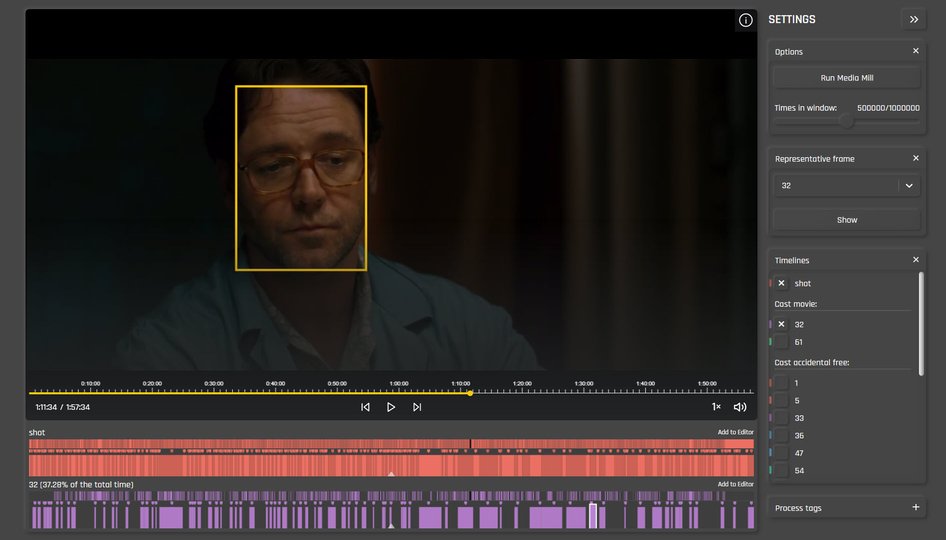This screenshot has width=946, height=540.
Task: Expand the Process tags panel
Action: point(915,507)
